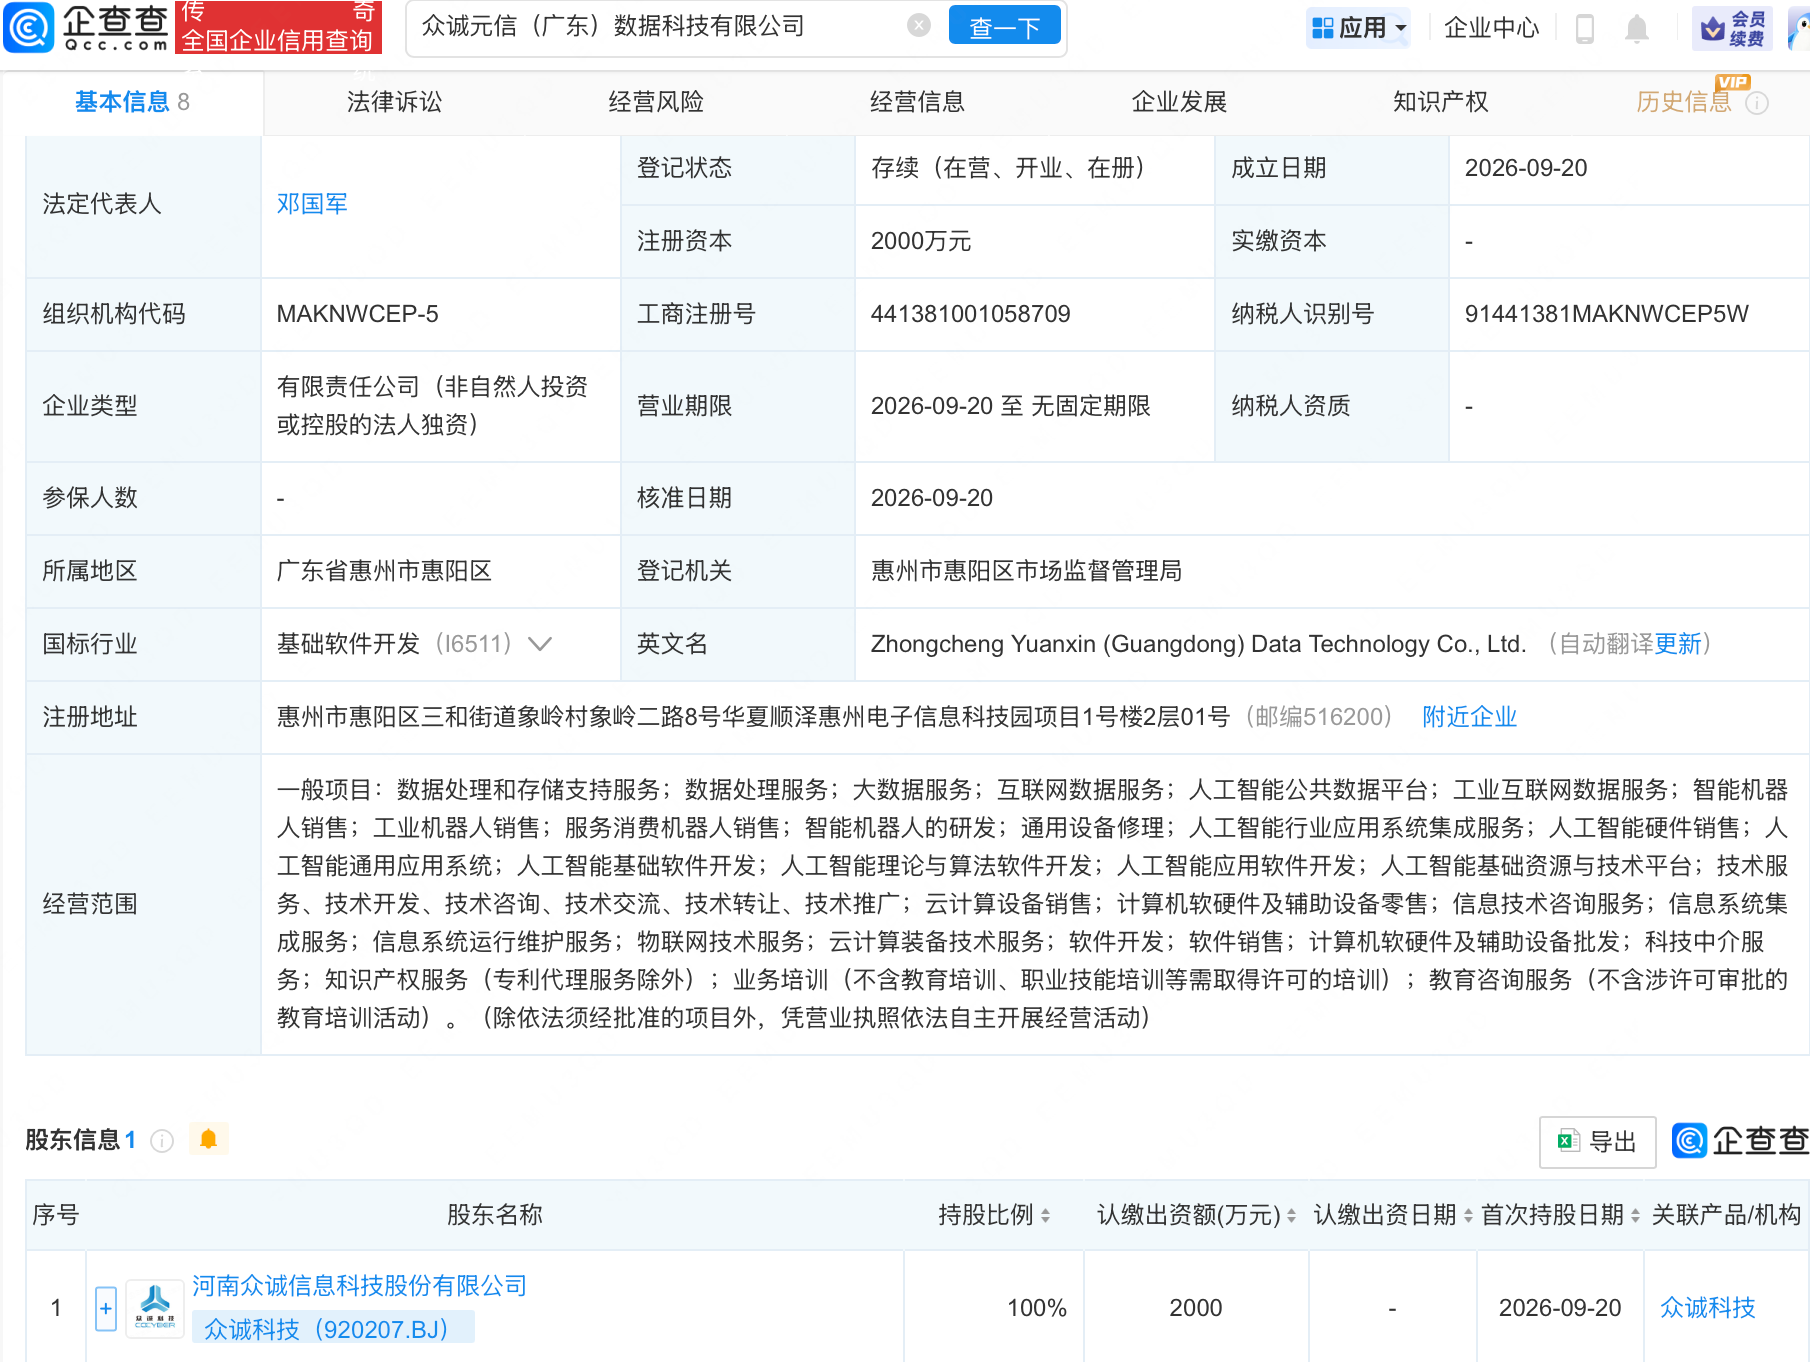1810x1362 pixels.
Task: Click the info icon beside 历史信息
Action: point(1757,103)
